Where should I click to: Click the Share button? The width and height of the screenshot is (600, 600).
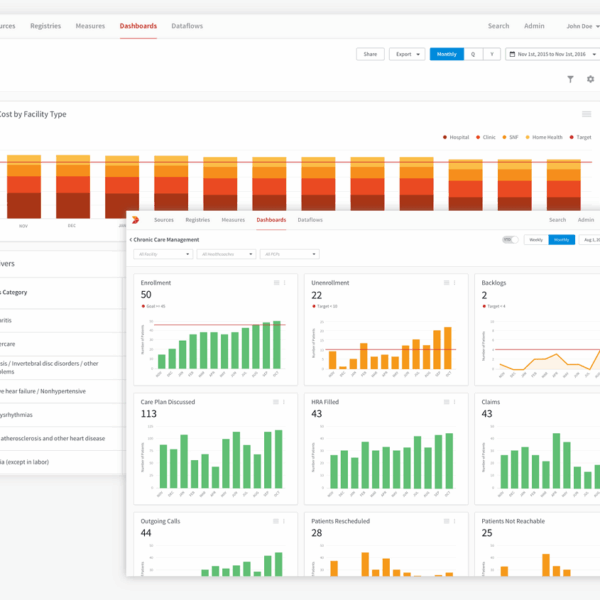point(370,54)
